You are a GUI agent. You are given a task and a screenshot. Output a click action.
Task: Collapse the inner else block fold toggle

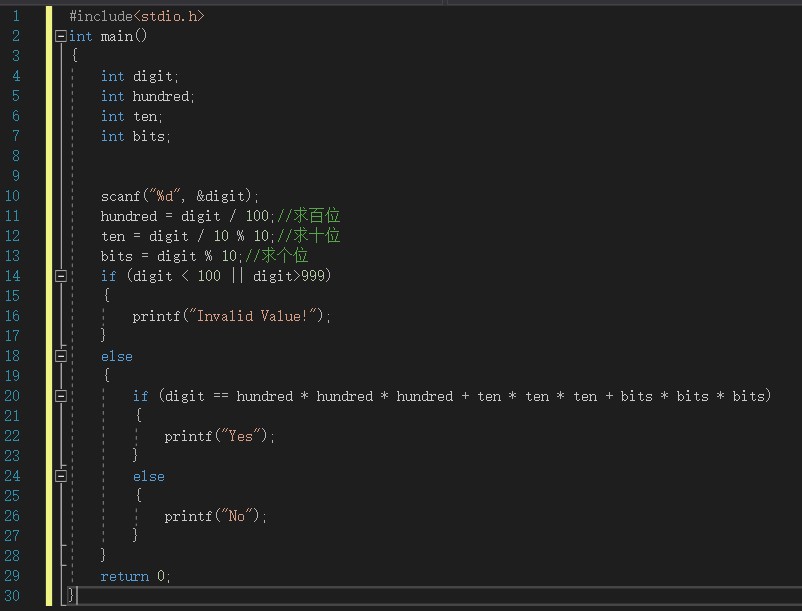[x=60, y=476]
